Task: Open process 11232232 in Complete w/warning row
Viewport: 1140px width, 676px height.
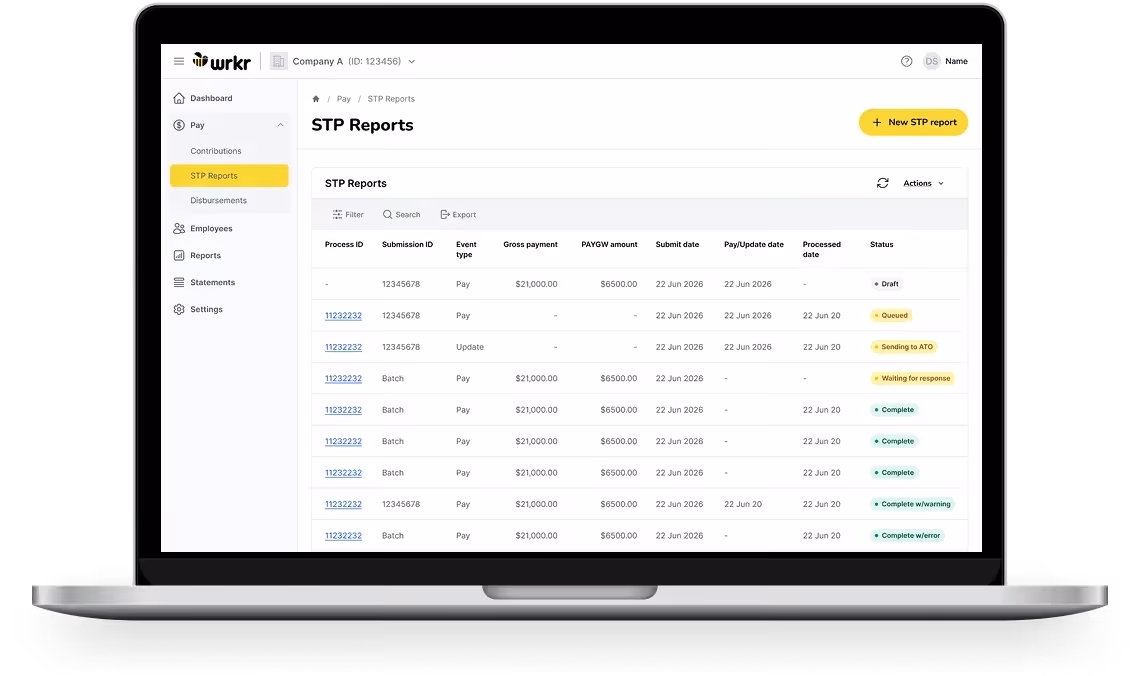Action: point(343,504)
